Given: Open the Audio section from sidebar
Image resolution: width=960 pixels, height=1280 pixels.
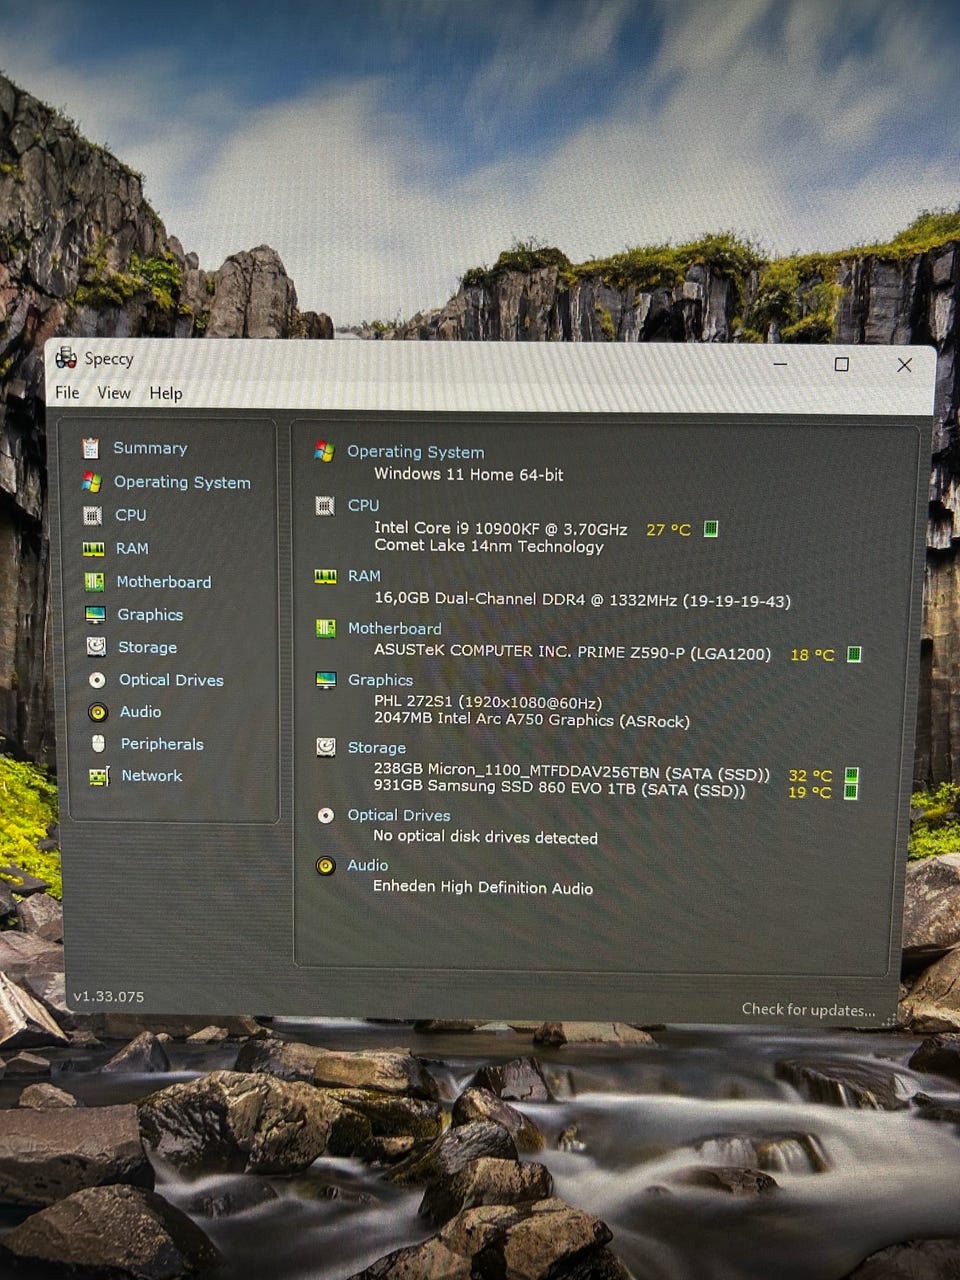Looking at the screenshot, I should [140, 712].
